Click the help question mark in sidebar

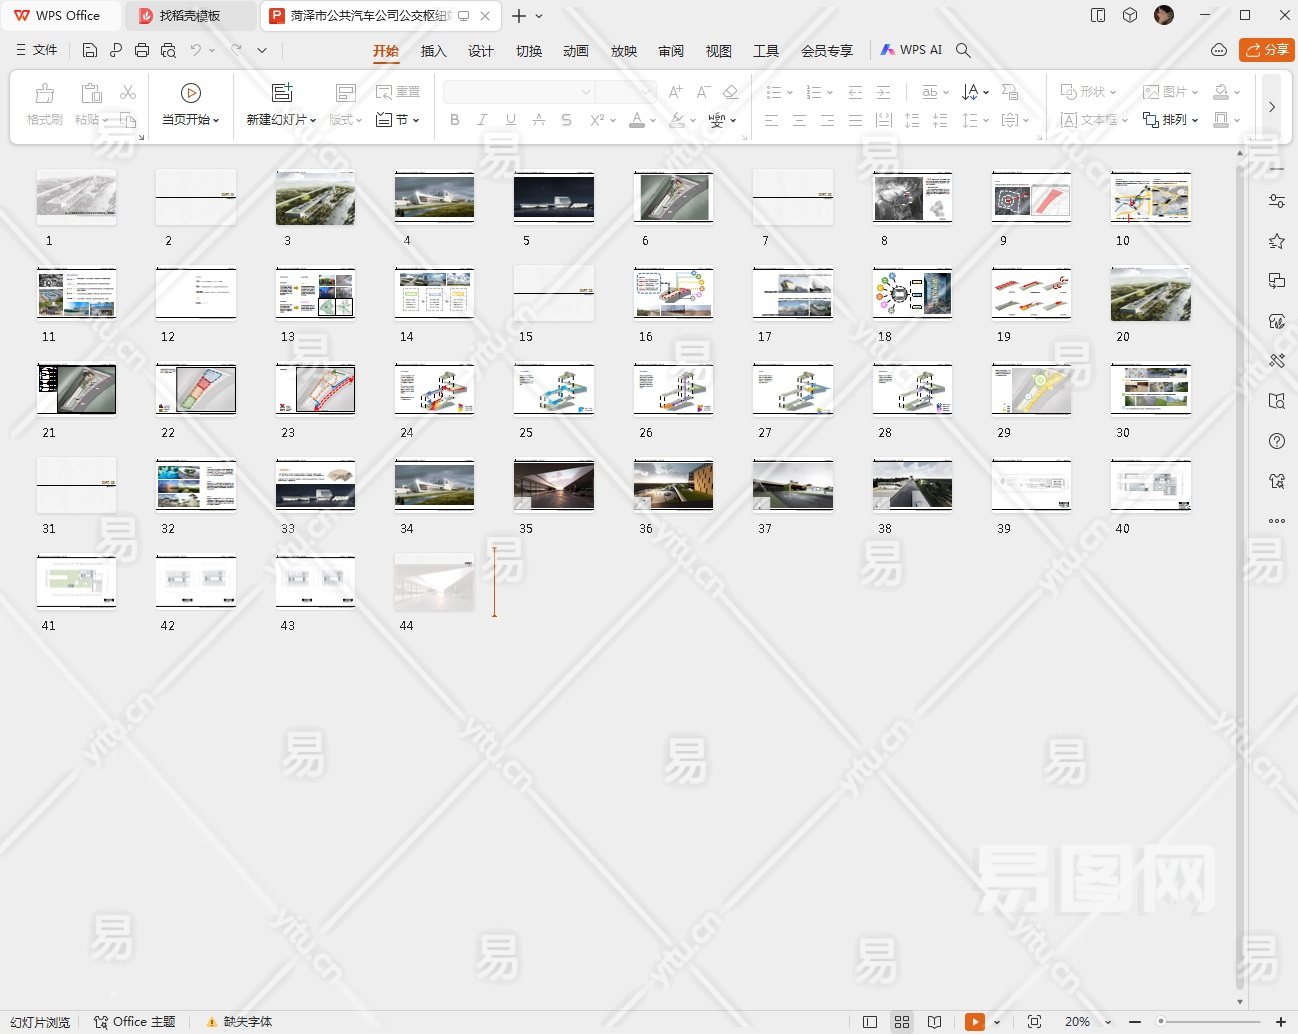(1277, 441)
